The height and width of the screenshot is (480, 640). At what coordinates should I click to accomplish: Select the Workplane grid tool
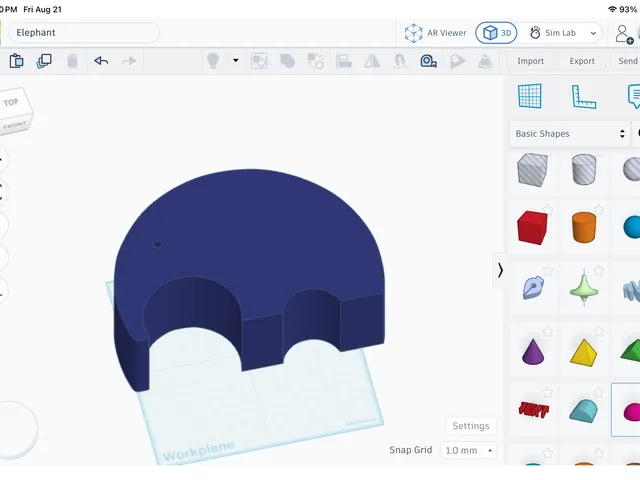[530, 96]
